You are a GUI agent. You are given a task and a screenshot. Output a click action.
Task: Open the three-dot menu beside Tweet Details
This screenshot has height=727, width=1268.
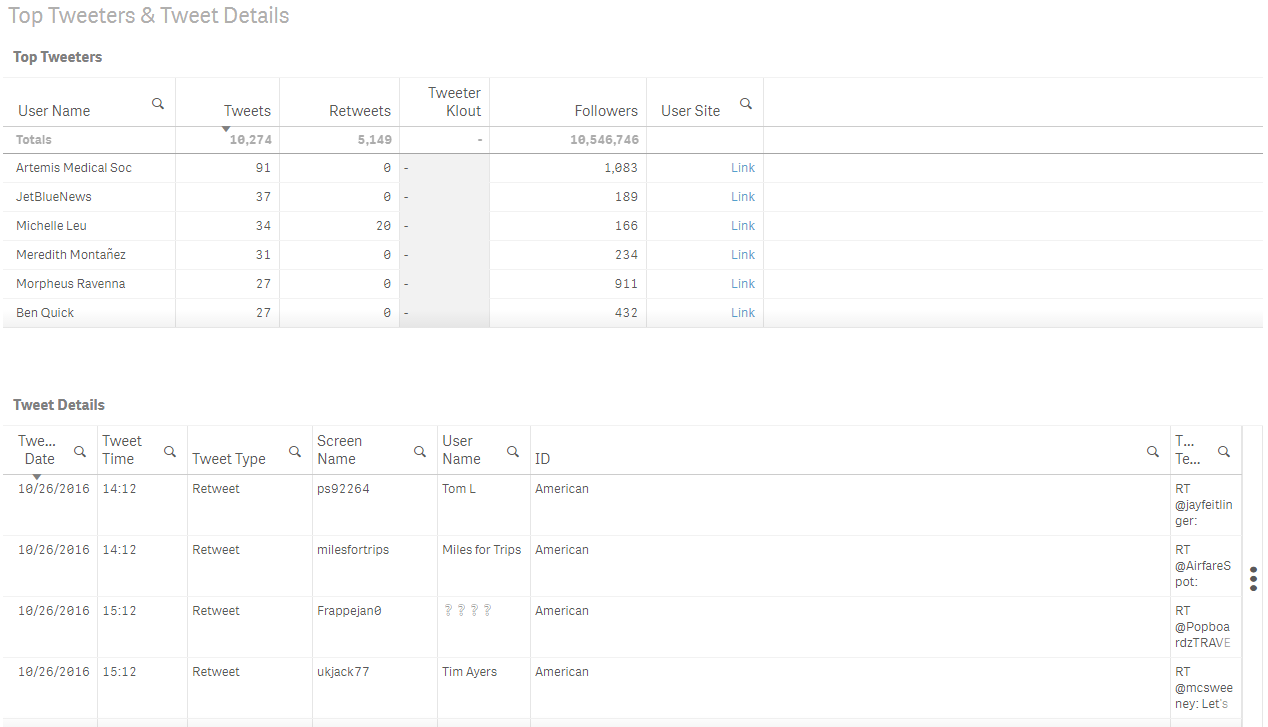[x=1254, y=579]
